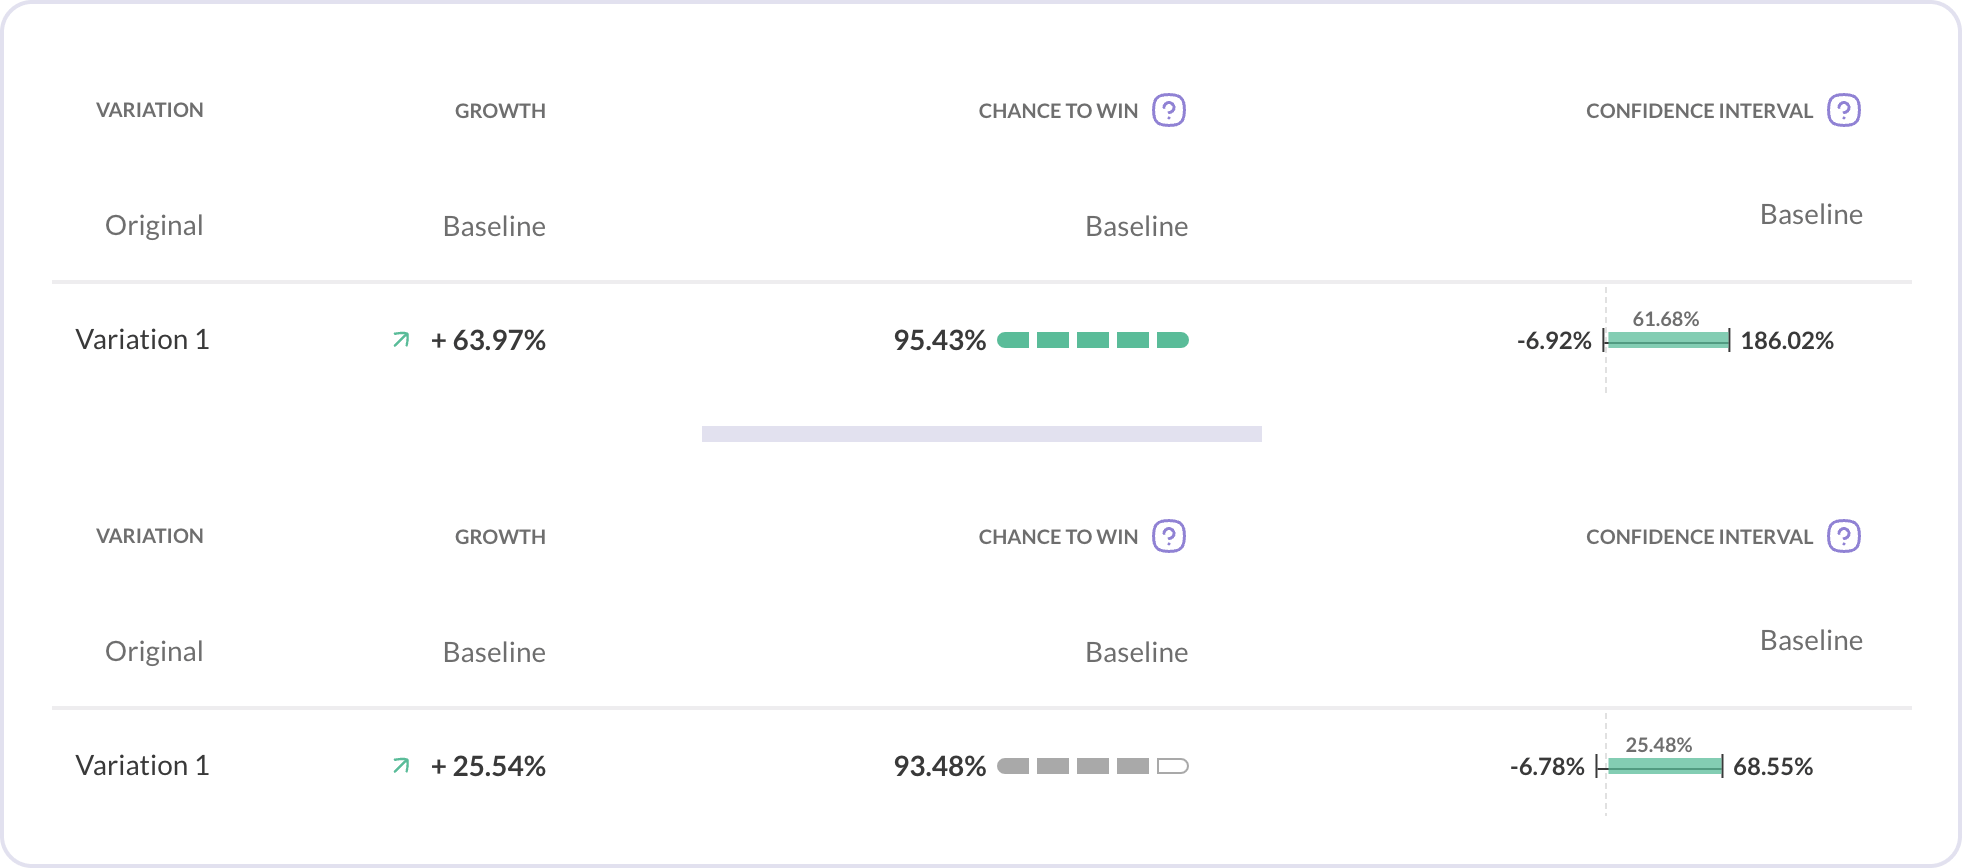Viewport: 1962px width, 868px height.
Task: Click the 186.02% upper confidence bound
Action: pos(1787,341)
